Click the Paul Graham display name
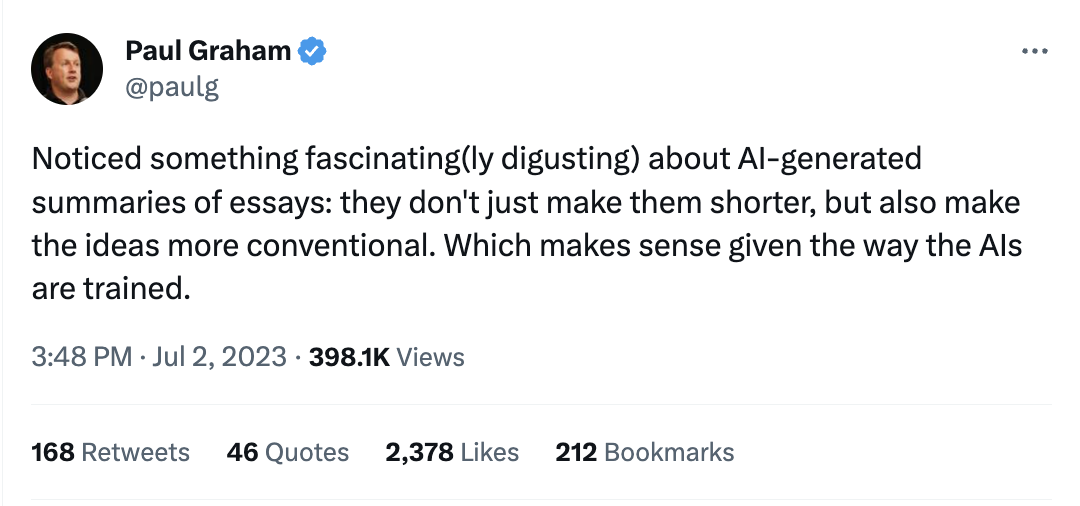The height and width of the screenshot is (506, 1080). (x=208, y=51)
